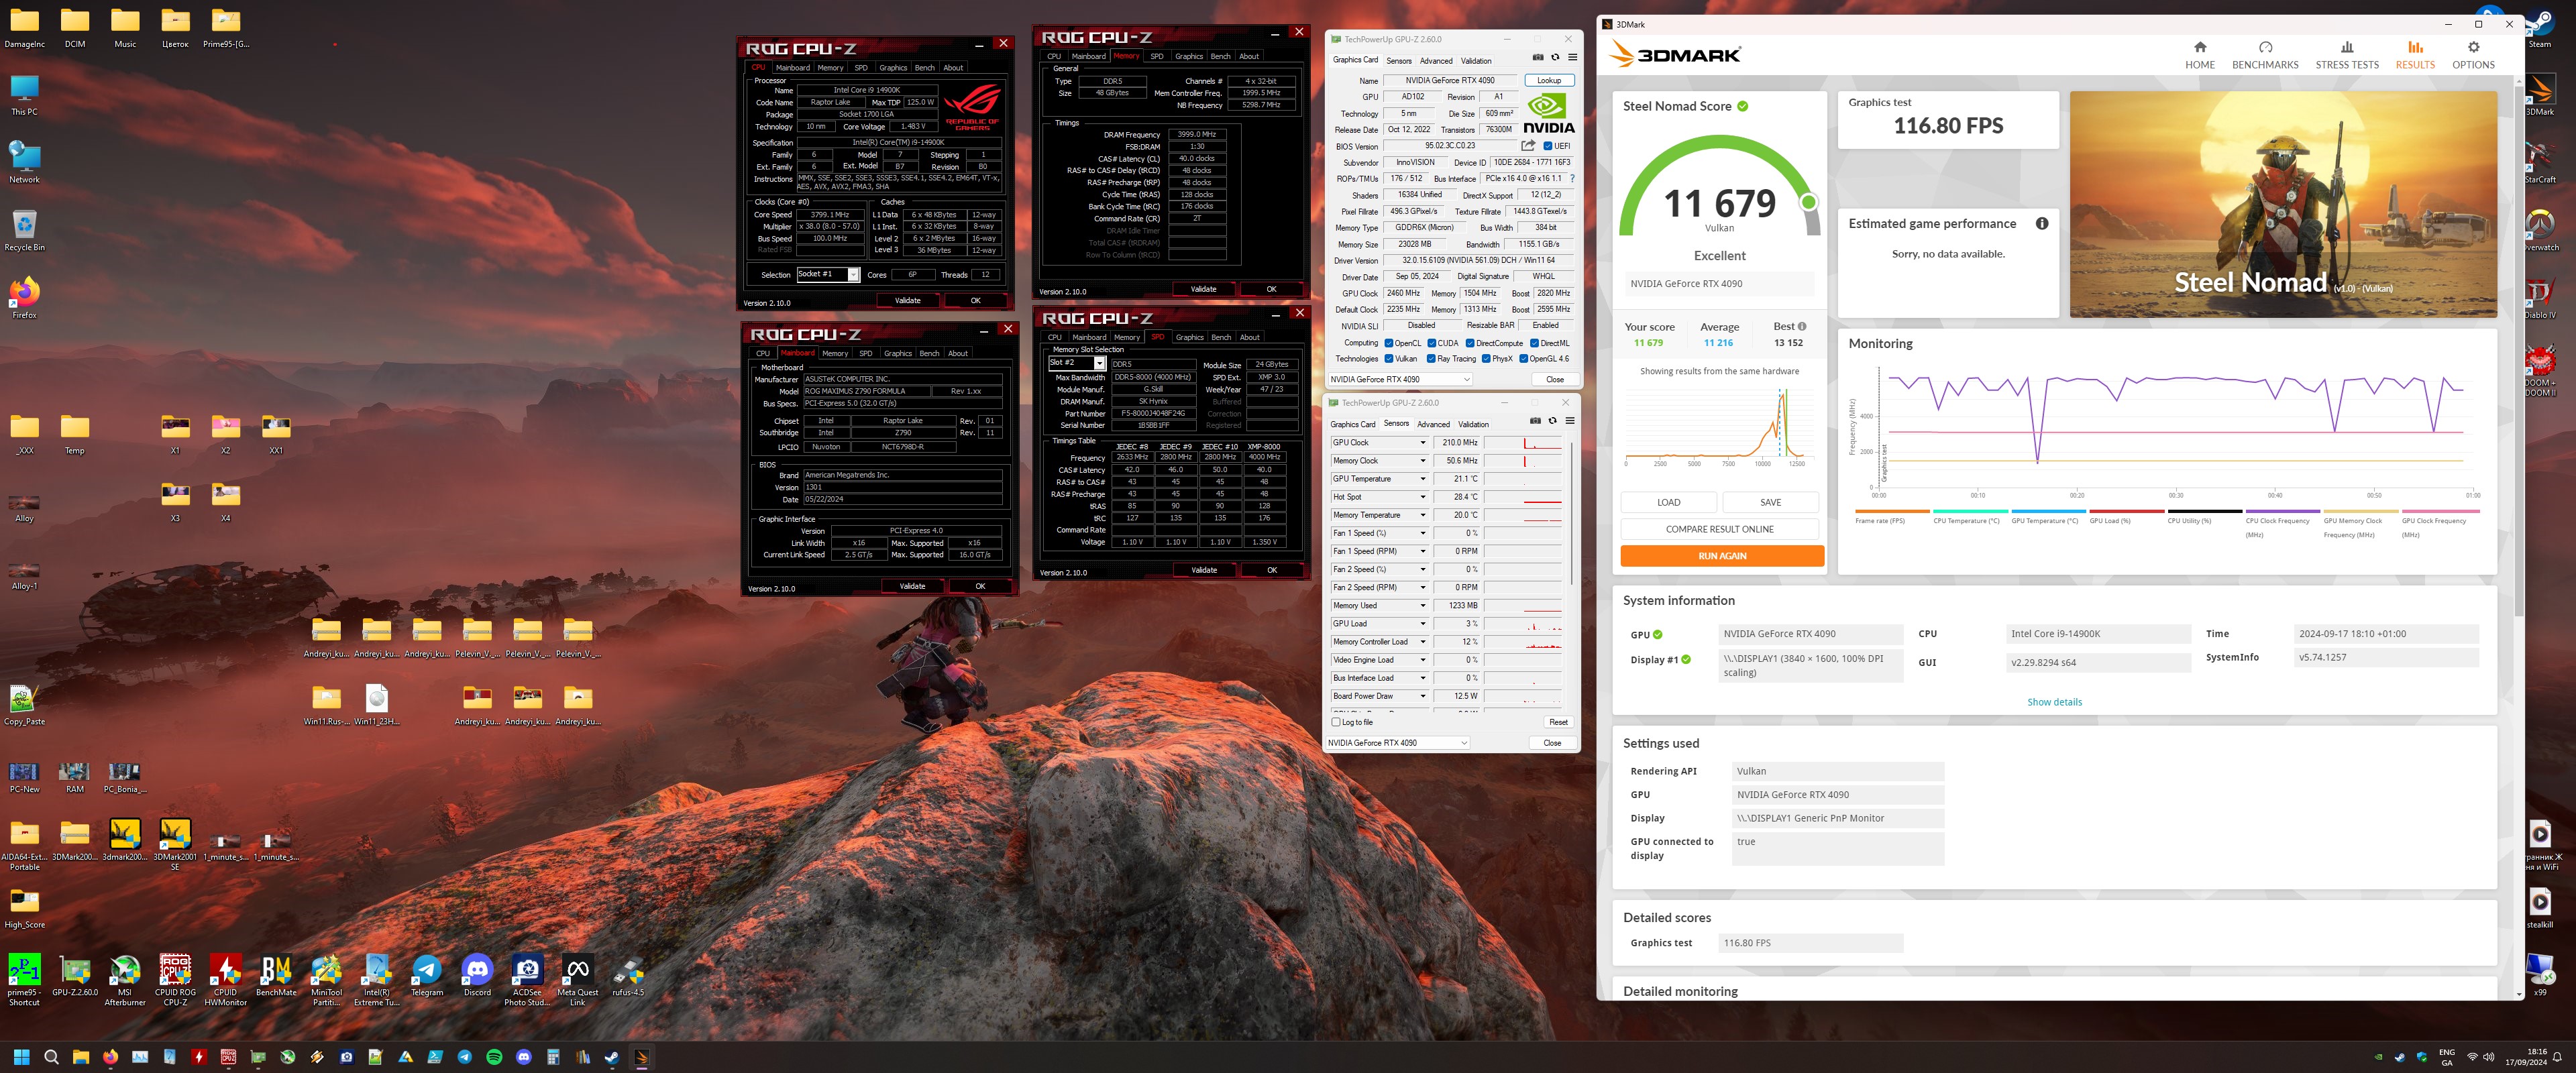Expand GPU Temperature sensor dropdown
2576x1073 pixels.
[x=1423, y=479]
